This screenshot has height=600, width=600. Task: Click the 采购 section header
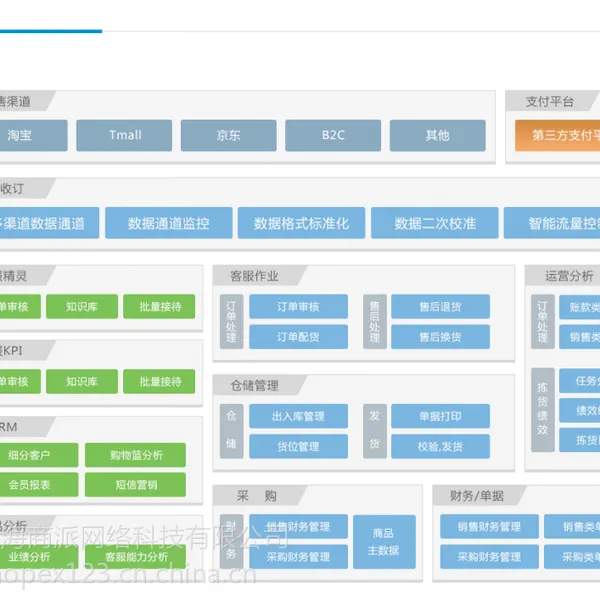coord(256,496)
